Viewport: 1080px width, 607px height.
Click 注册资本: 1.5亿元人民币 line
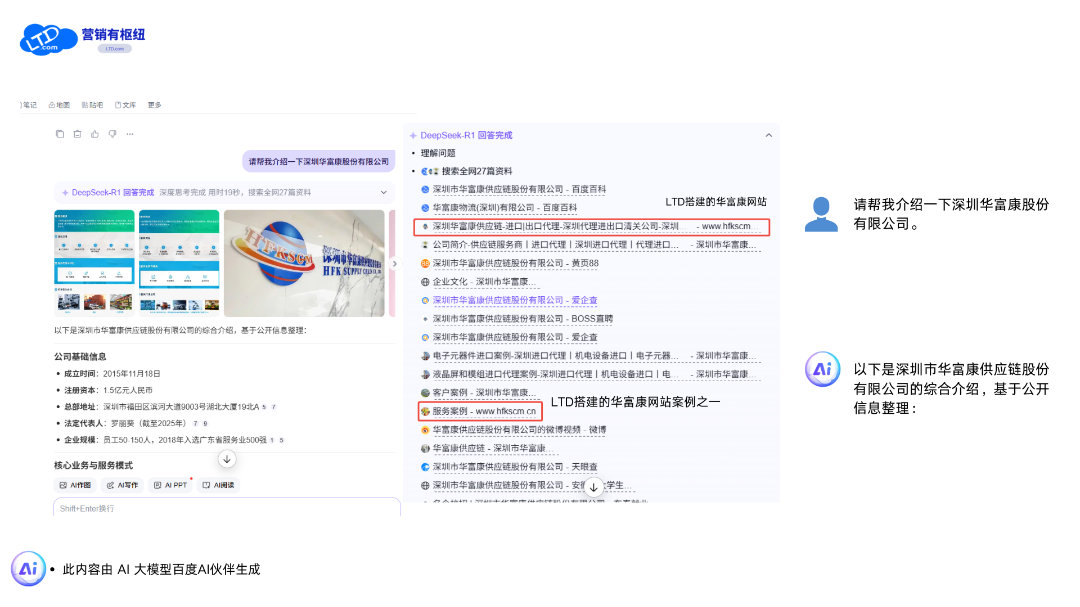108,391
